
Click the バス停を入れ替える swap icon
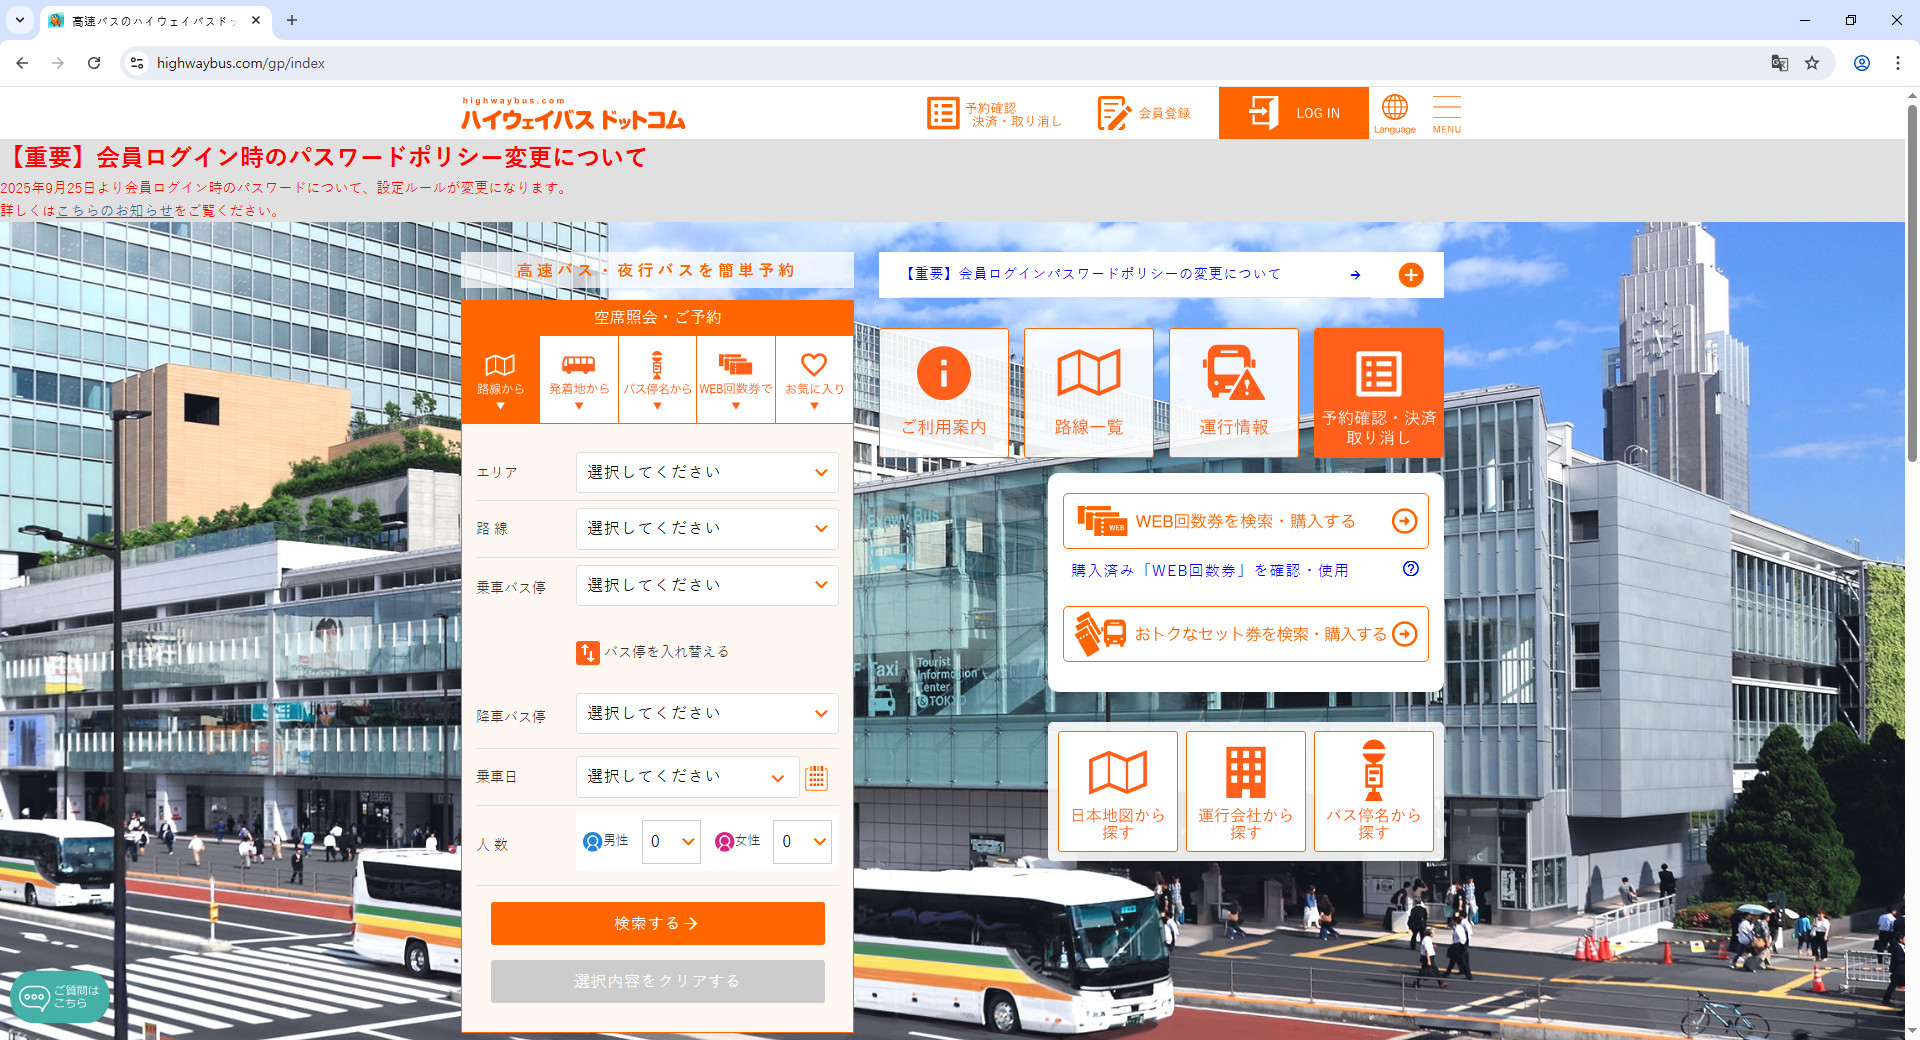(x=587, y=652)
